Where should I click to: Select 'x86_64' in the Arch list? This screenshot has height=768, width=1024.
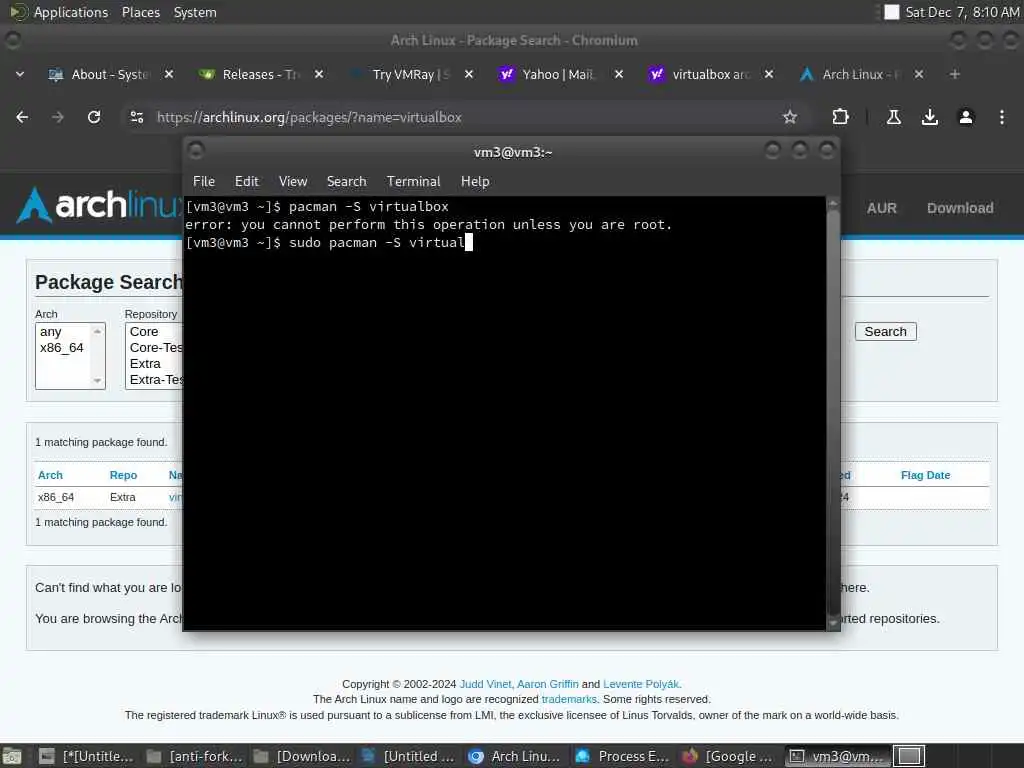coord(61,347)
